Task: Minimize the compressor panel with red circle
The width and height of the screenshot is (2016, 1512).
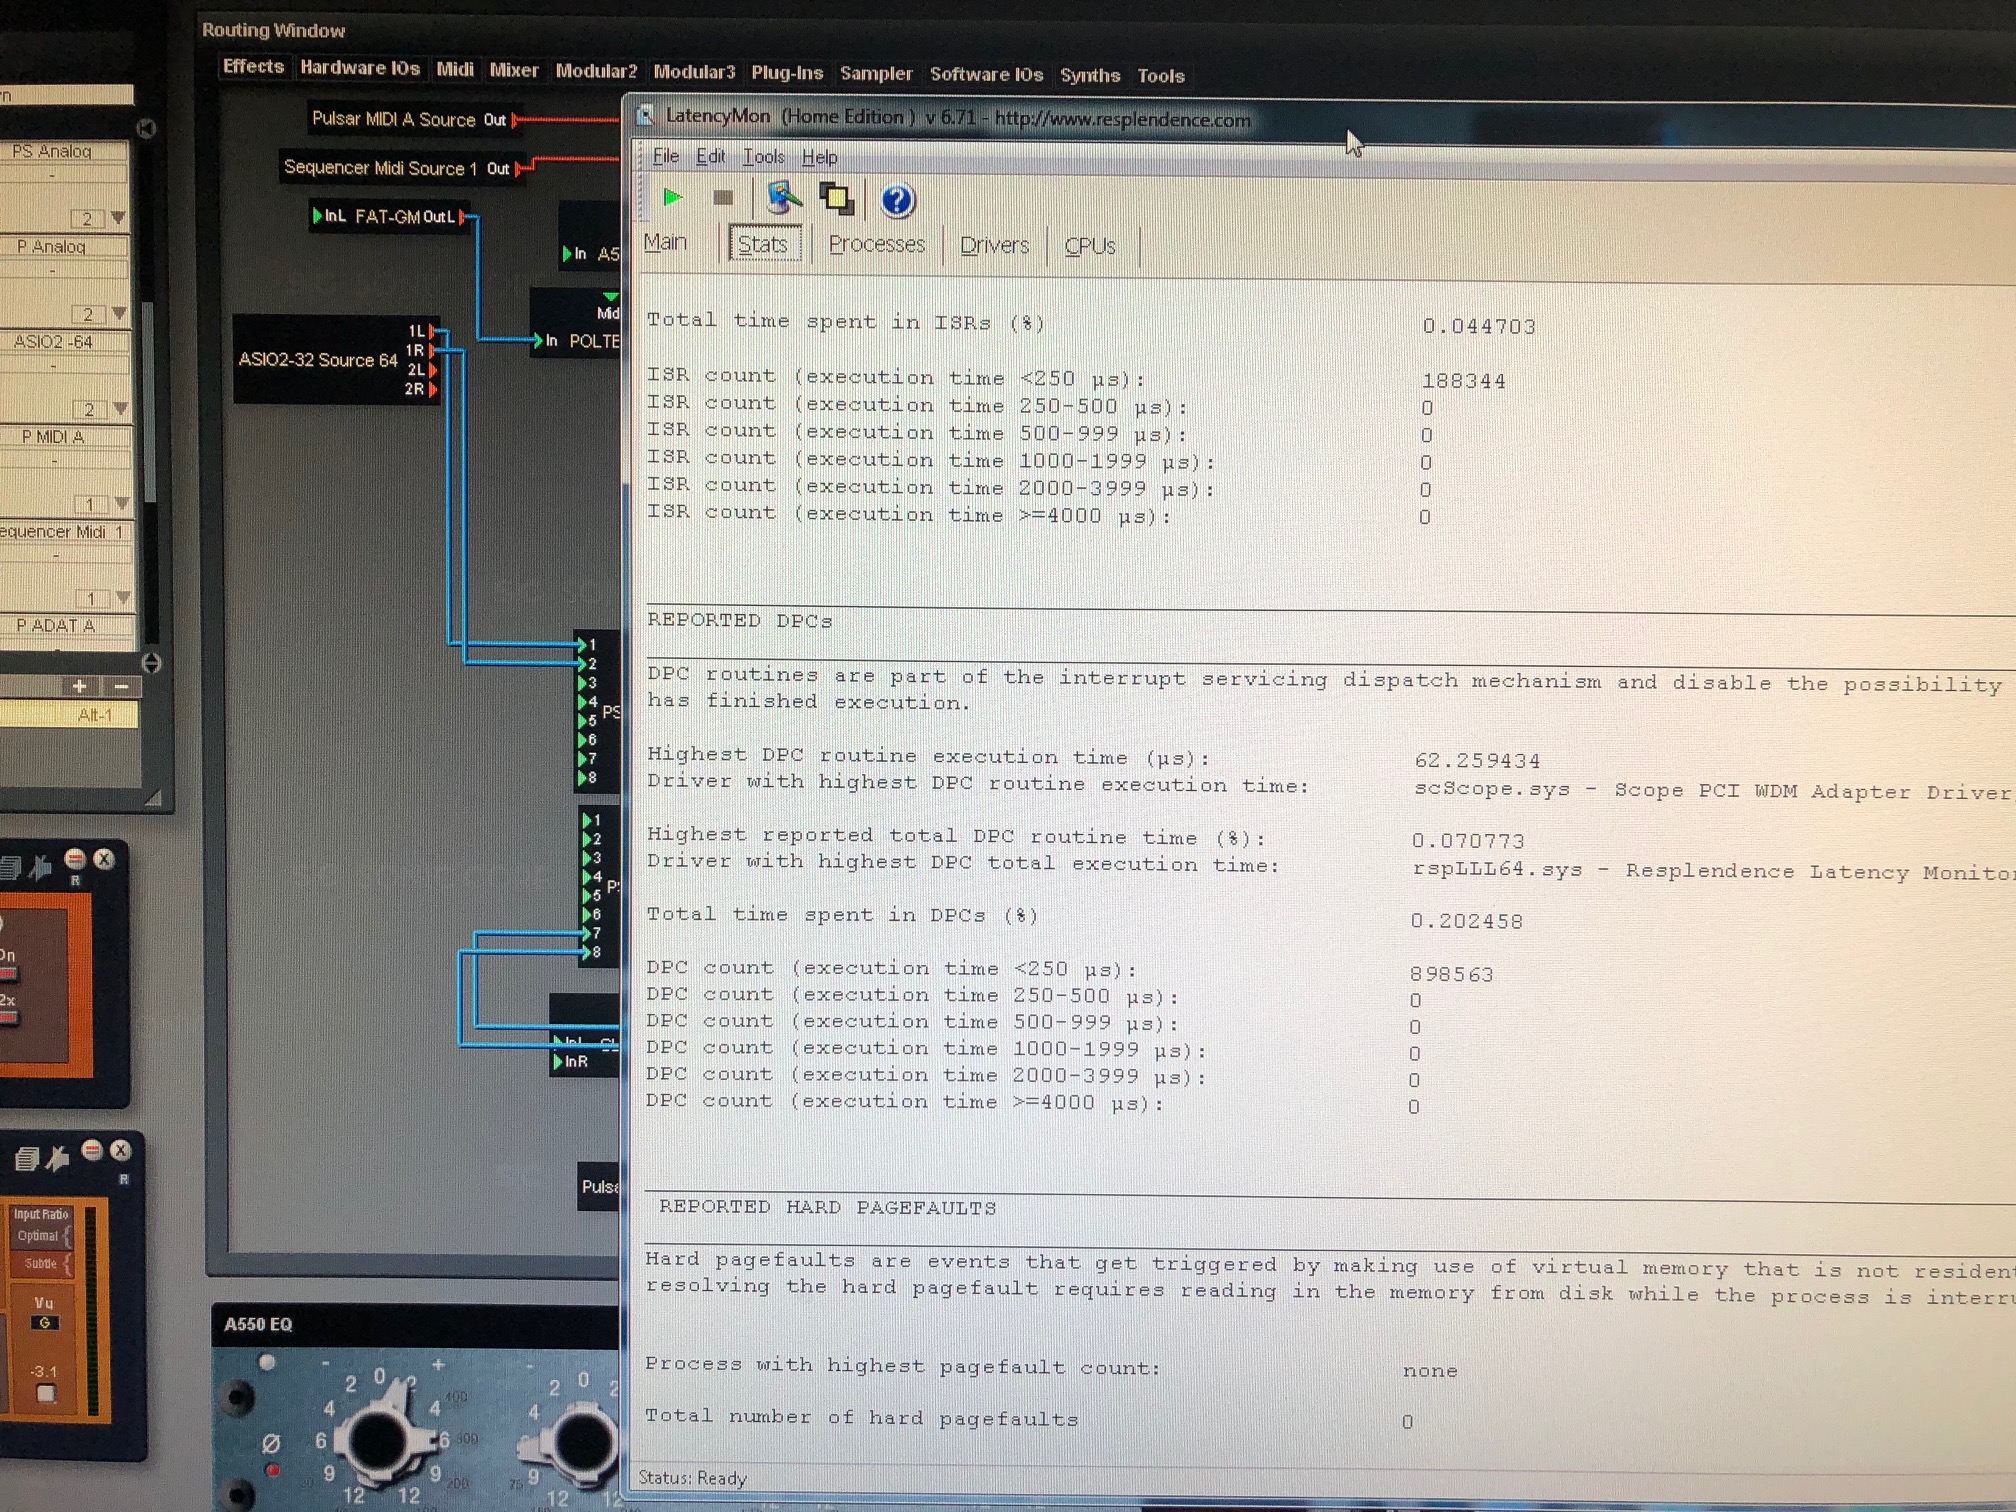Action: coord(92,1150)
